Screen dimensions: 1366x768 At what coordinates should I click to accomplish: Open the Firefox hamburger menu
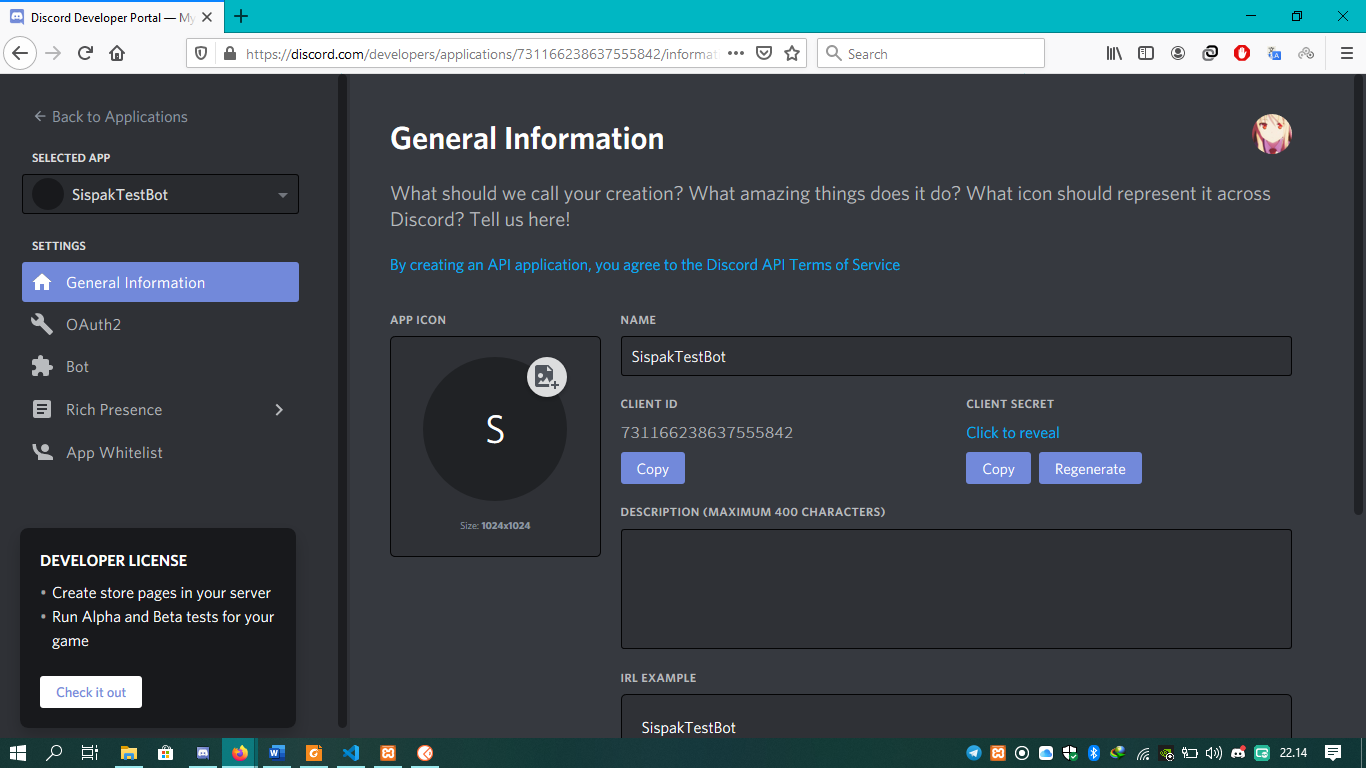click(x=1346, y=54)
